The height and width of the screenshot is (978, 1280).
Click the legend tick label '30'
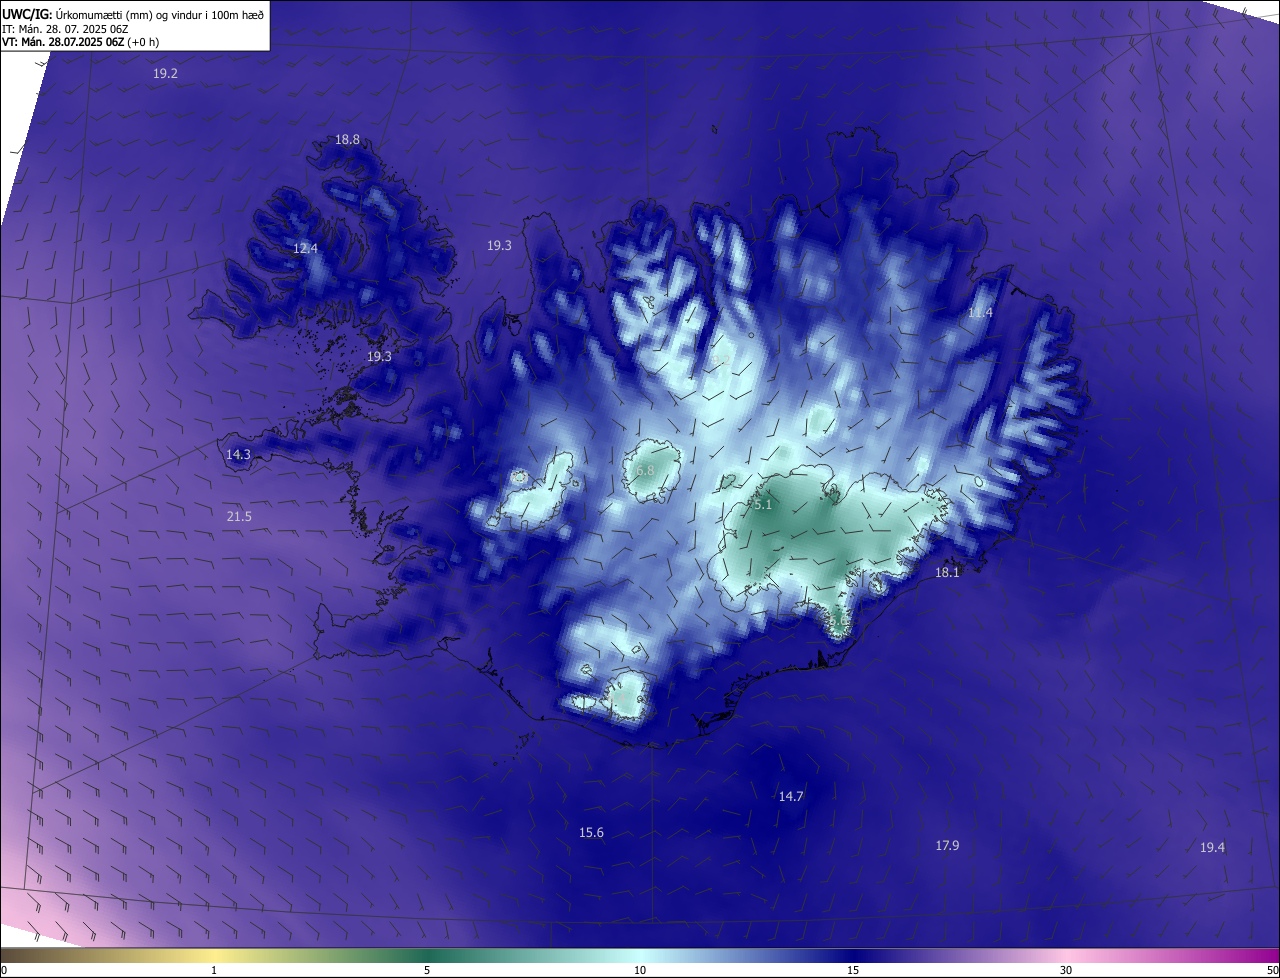(x=1066, y=970)
